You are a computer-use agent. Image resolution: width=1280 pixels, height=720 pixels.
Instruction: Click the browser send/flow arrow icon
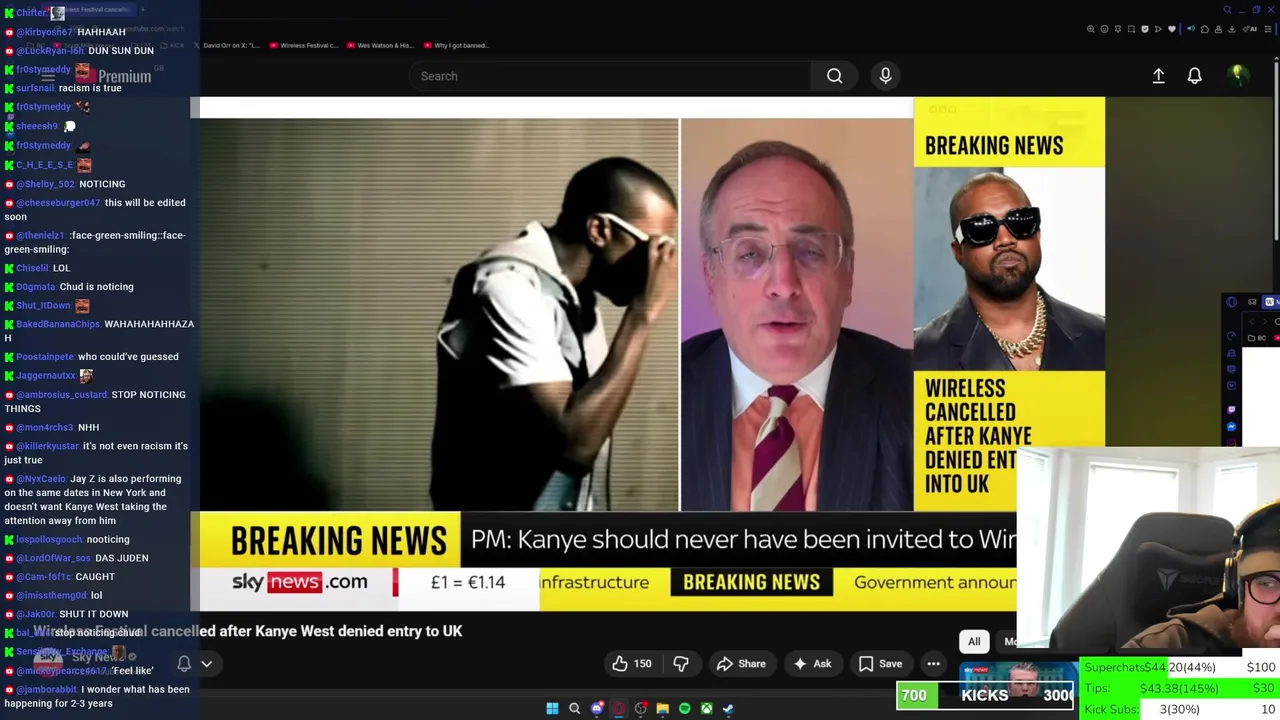tap(1158, 29)
